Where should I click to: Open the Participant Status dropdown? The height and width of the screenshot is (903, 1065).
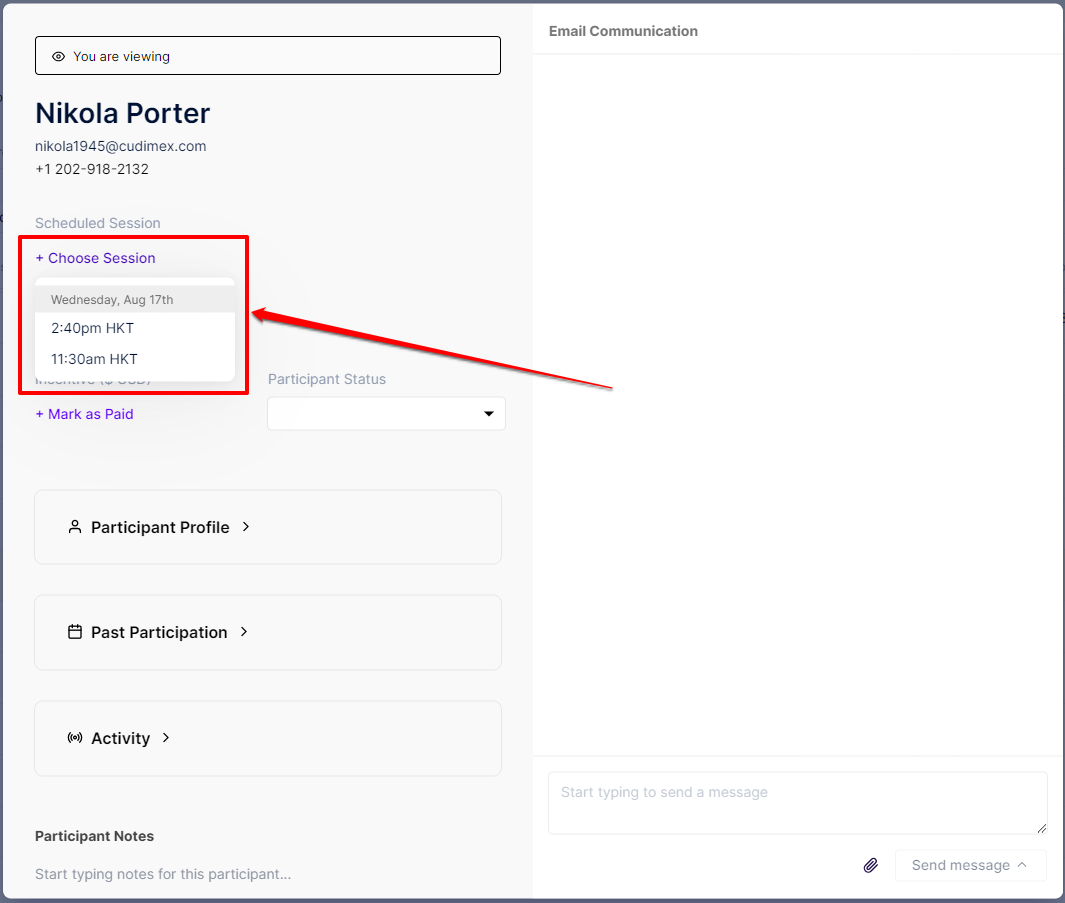(386, 413)
